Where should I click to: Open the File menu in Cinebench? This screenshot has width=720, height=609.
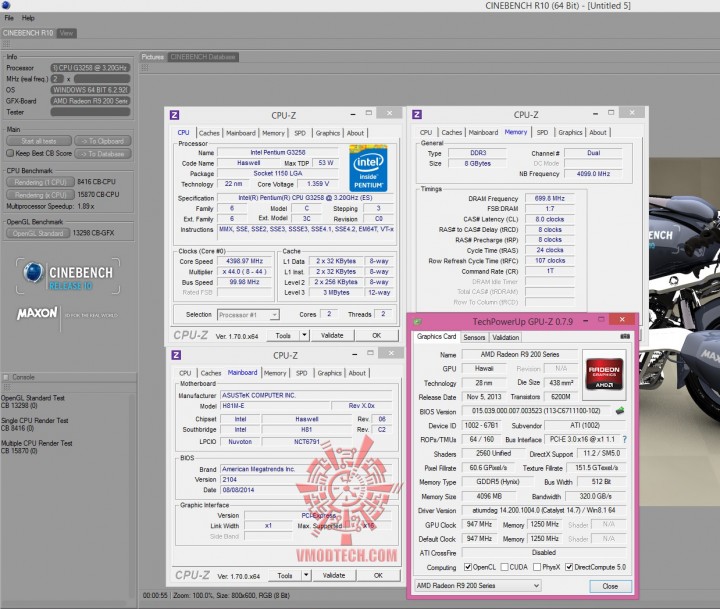(9, 18)
